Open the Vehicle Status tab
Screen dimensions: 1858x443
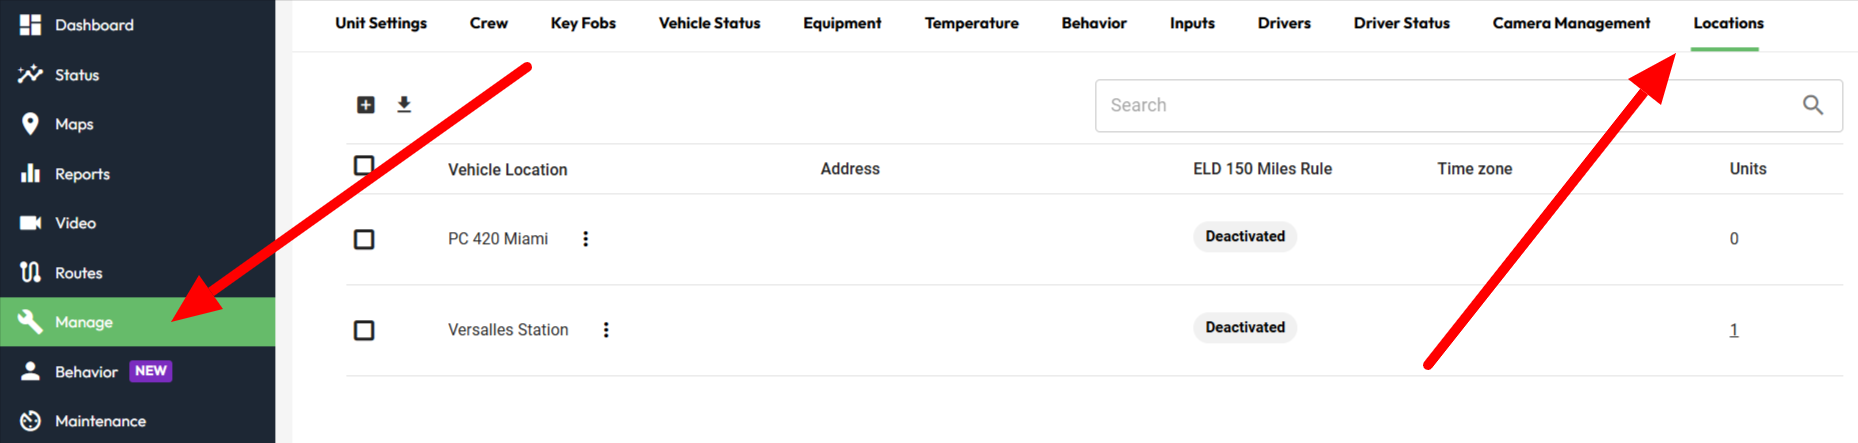[x=709, y=23]
